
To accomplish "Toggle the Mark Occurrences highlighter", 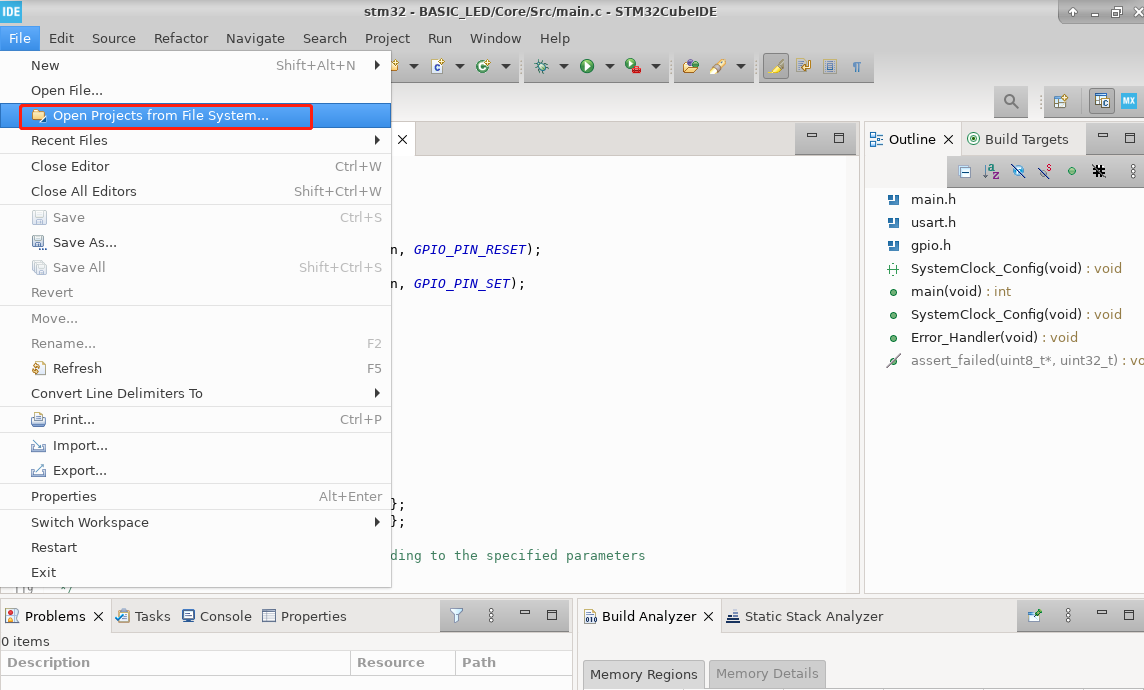I will pos(776,66).
